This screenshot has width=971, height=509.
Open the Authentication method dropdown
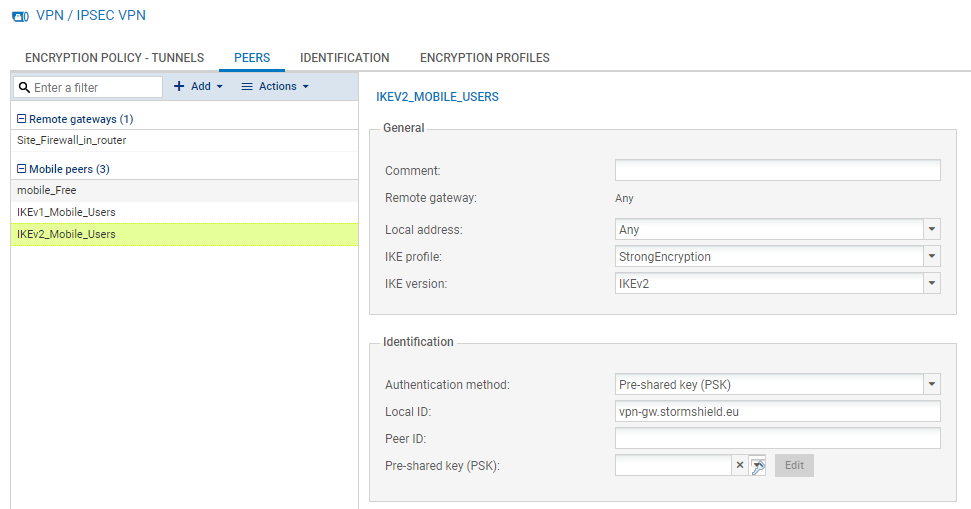(932, 384)
